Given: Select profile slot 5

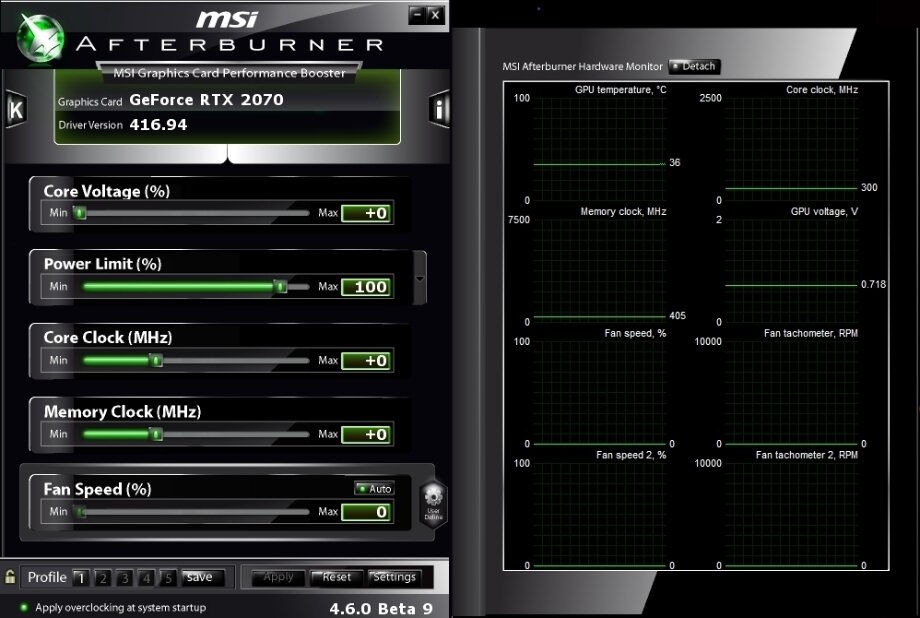Looking at the screenshot, I should 168,578.
